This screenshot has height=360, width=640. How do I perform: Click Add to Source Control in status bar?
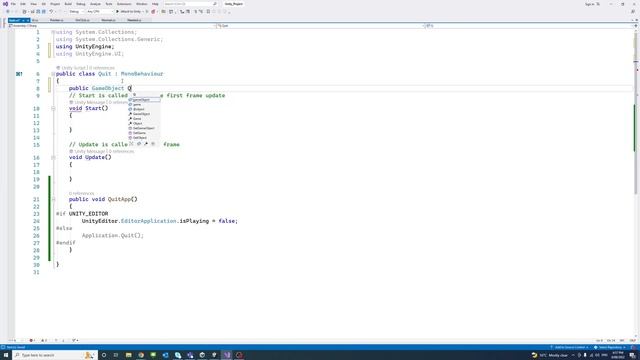(569, 347)
